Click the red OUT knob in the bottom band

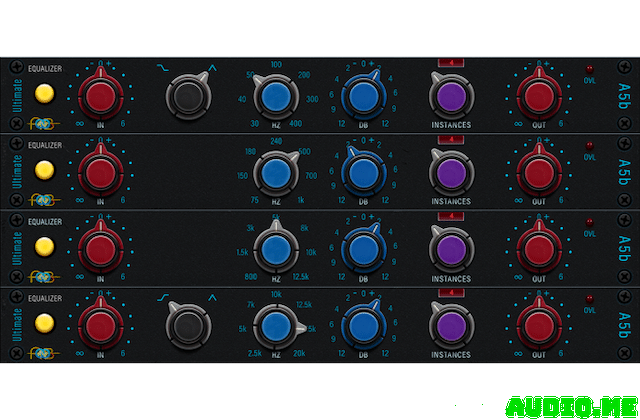[x=537, y=323]
